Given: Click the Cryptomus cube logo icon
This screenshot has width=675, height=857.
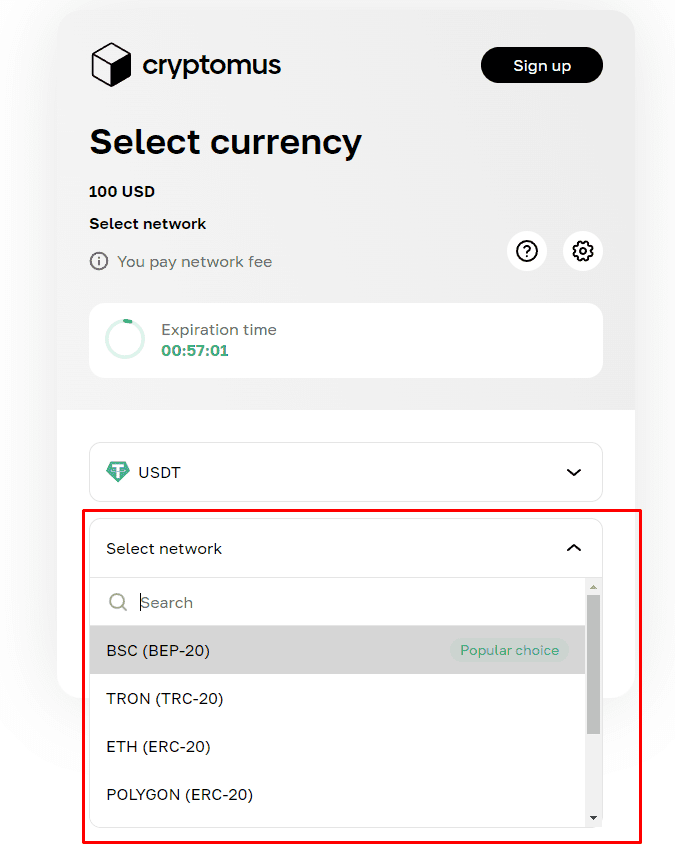Looking at the screenshot, I should [111, 65].
